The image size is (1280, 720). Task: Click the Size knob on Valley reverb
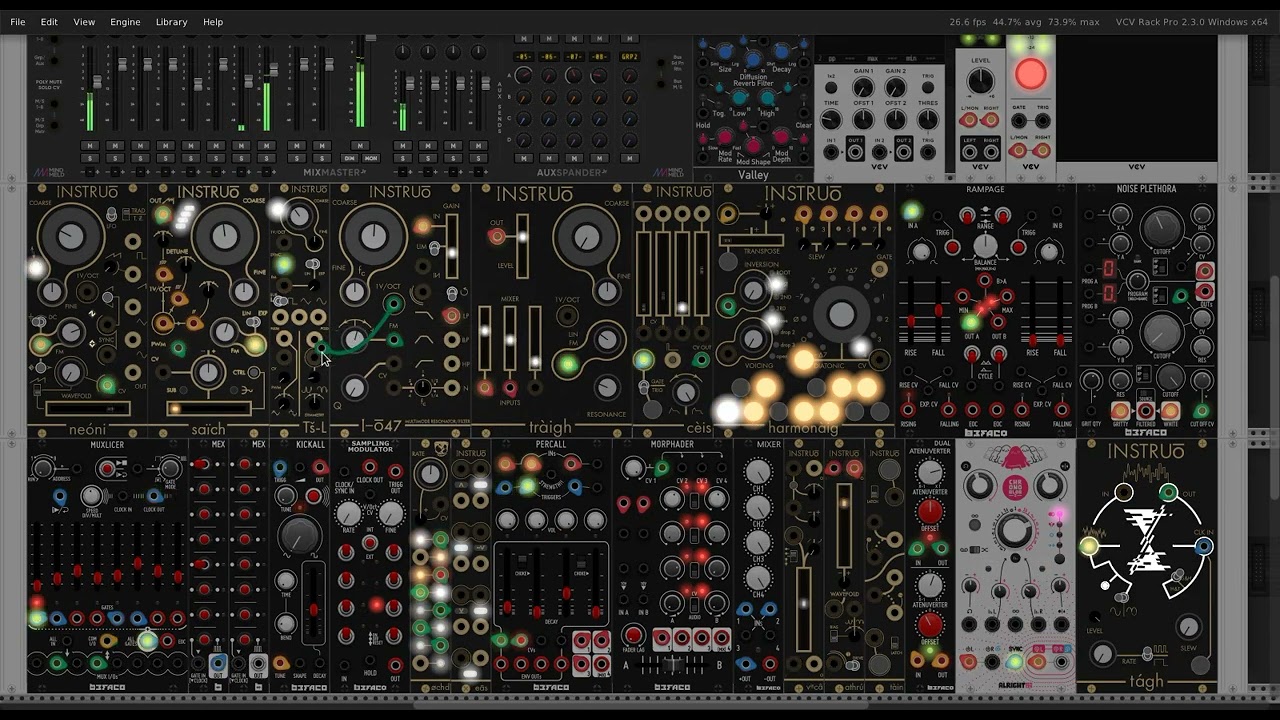coord(724,52)
